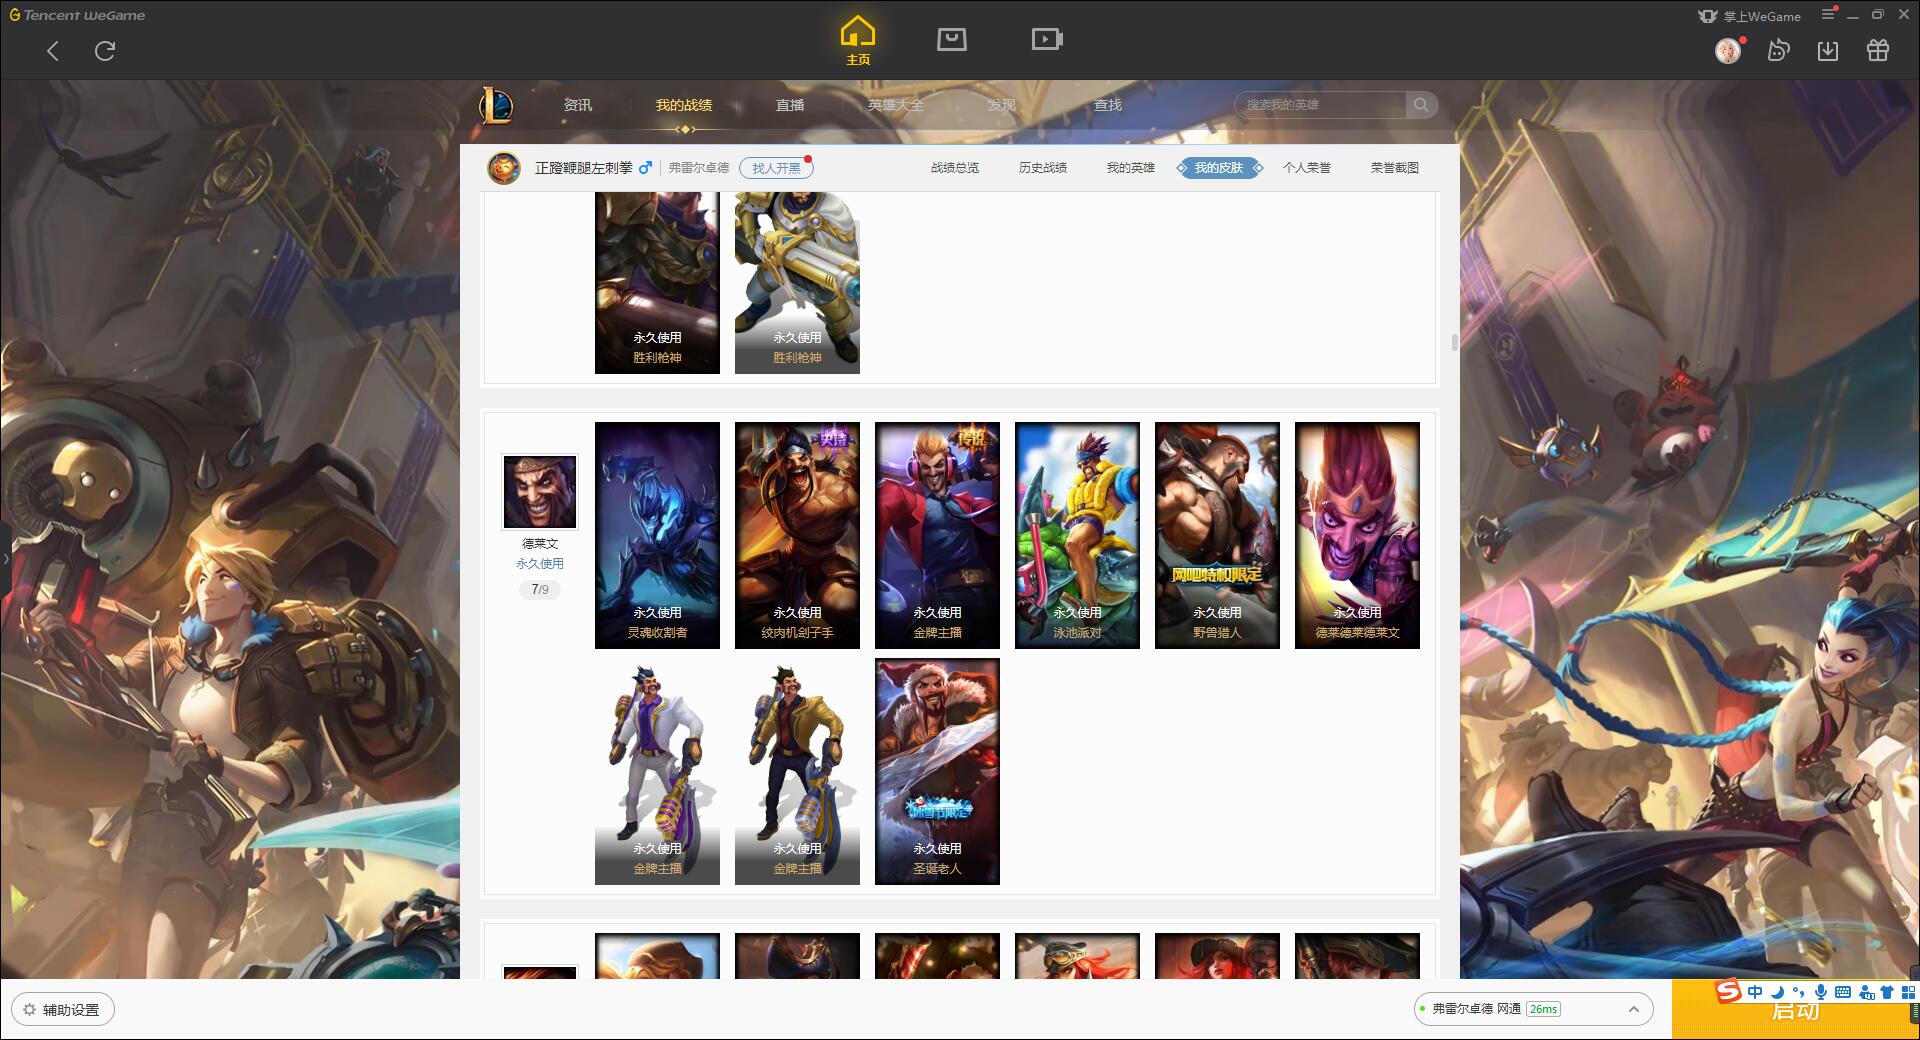This screenshot has width=1920, height=1040.
Task: Click the summoner profile avatar icon
Action: click(504, 168)
